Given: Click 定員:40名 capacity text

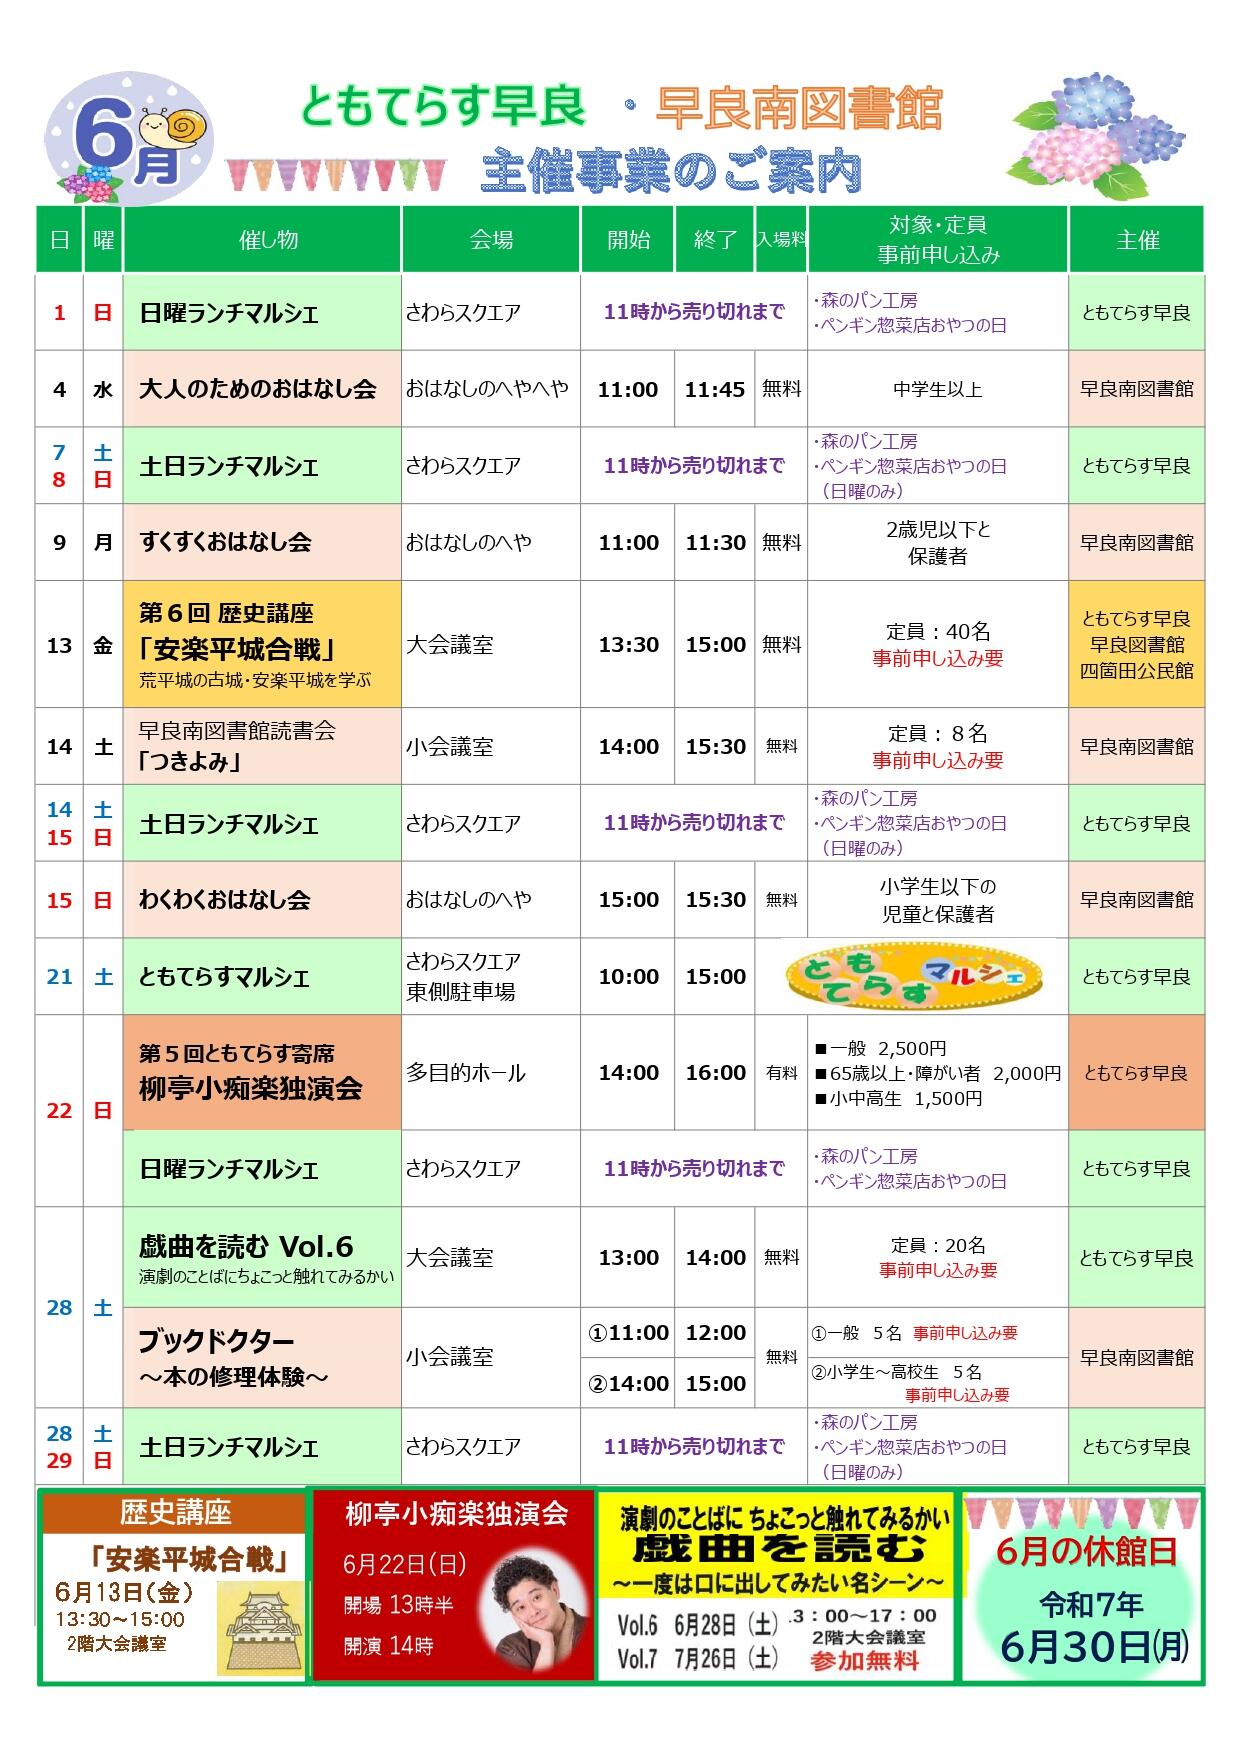Looking at the screenshot, I should click(938, 631).
